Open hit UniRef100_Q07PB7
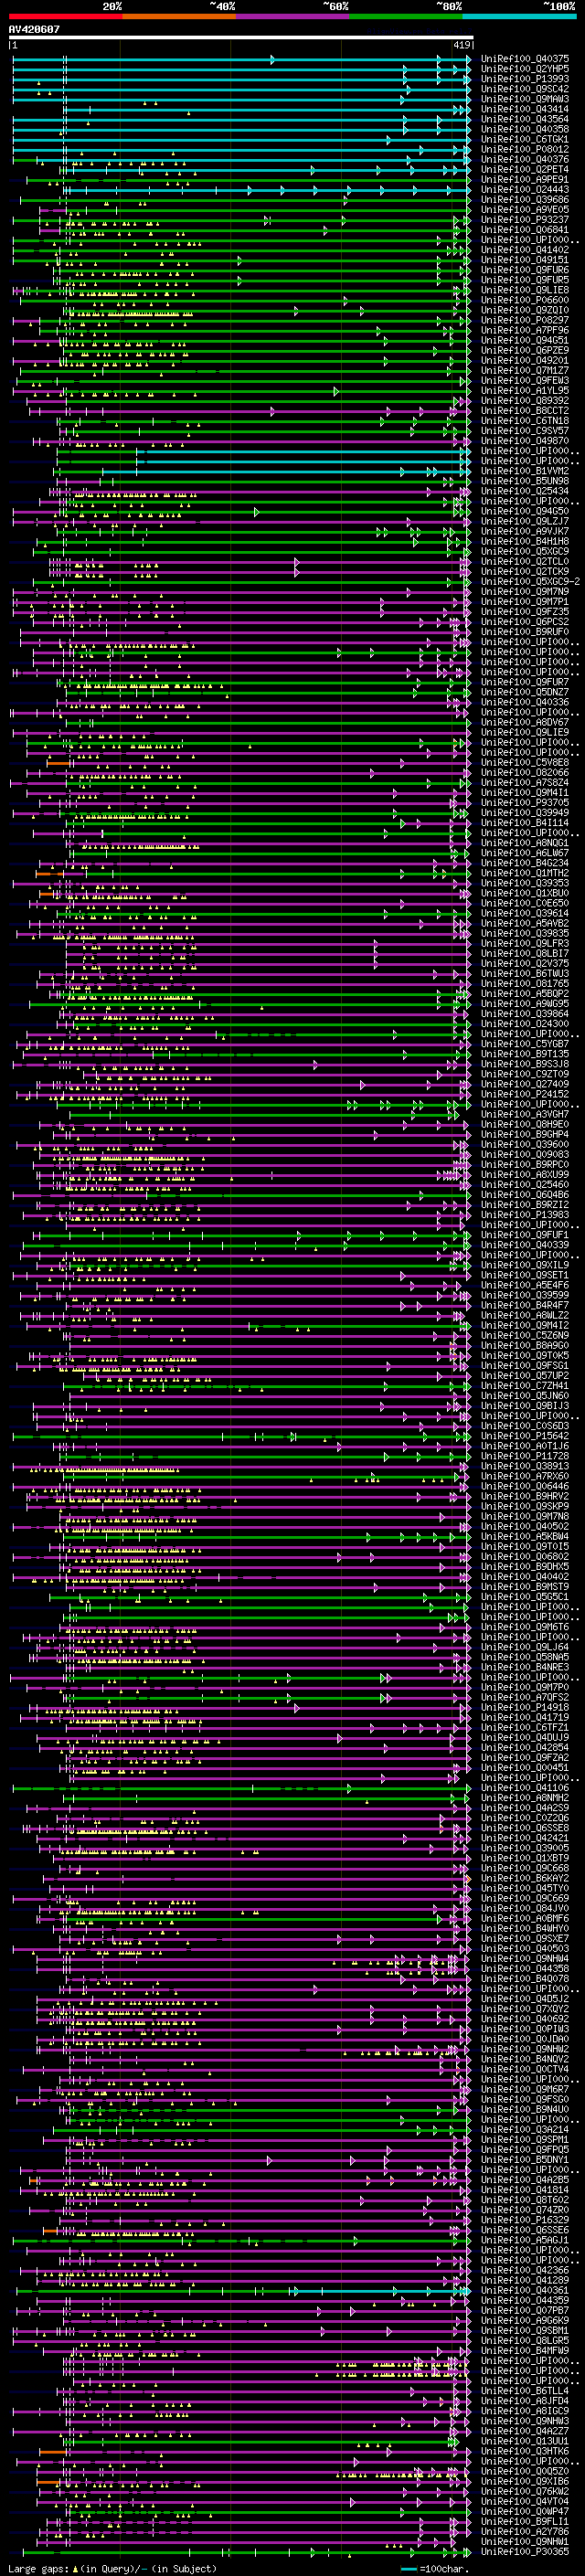Screen dimensions: 585x2576 pyautogui.click(x=525, y=2310)
